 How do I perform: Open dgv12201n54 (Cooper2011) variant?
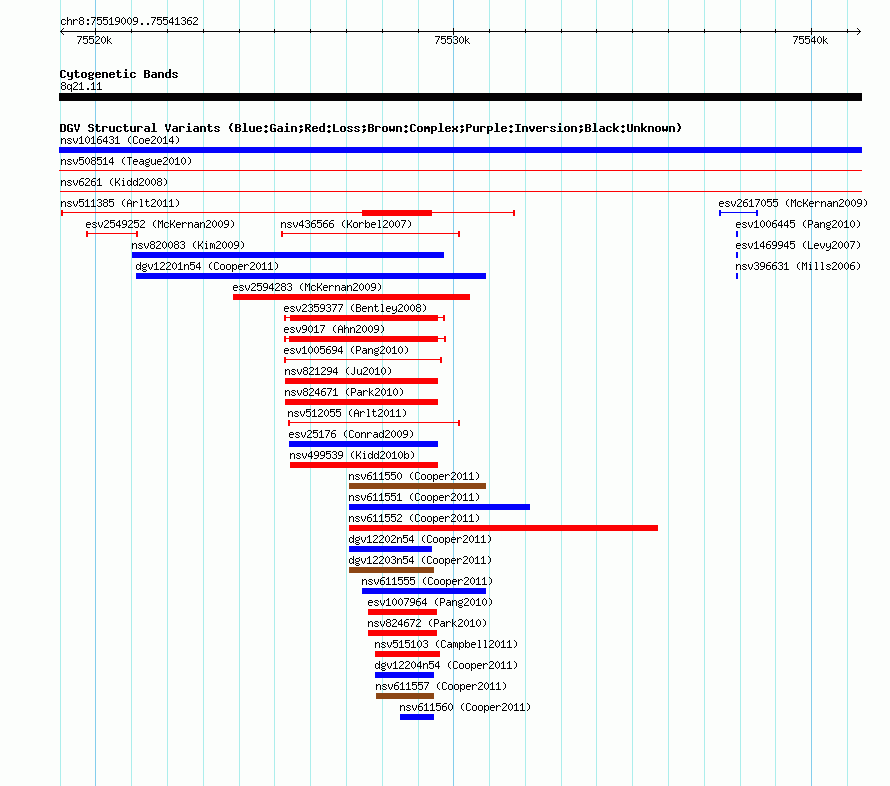pos(207,266)
